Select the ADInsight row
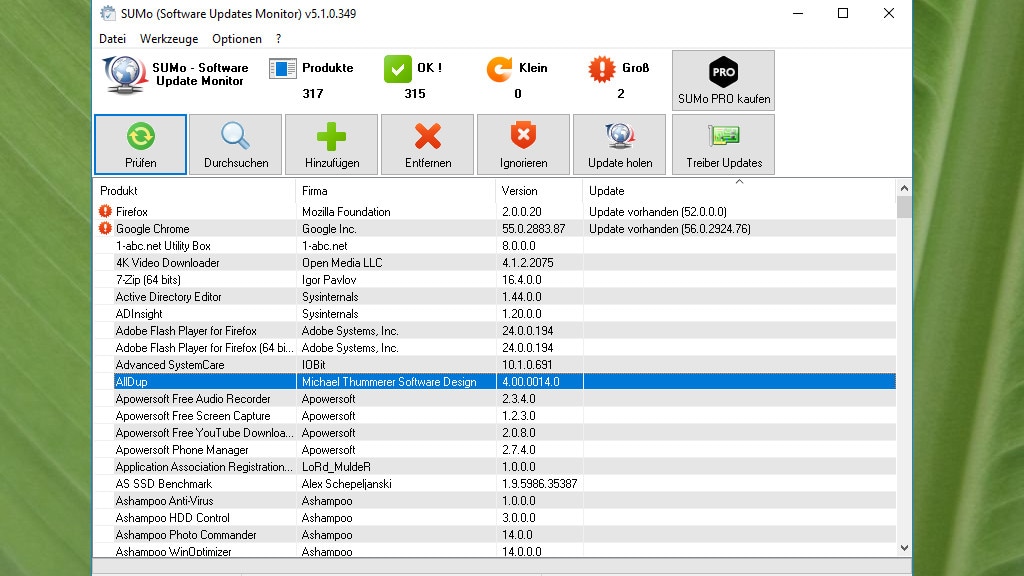 [495, 313]
